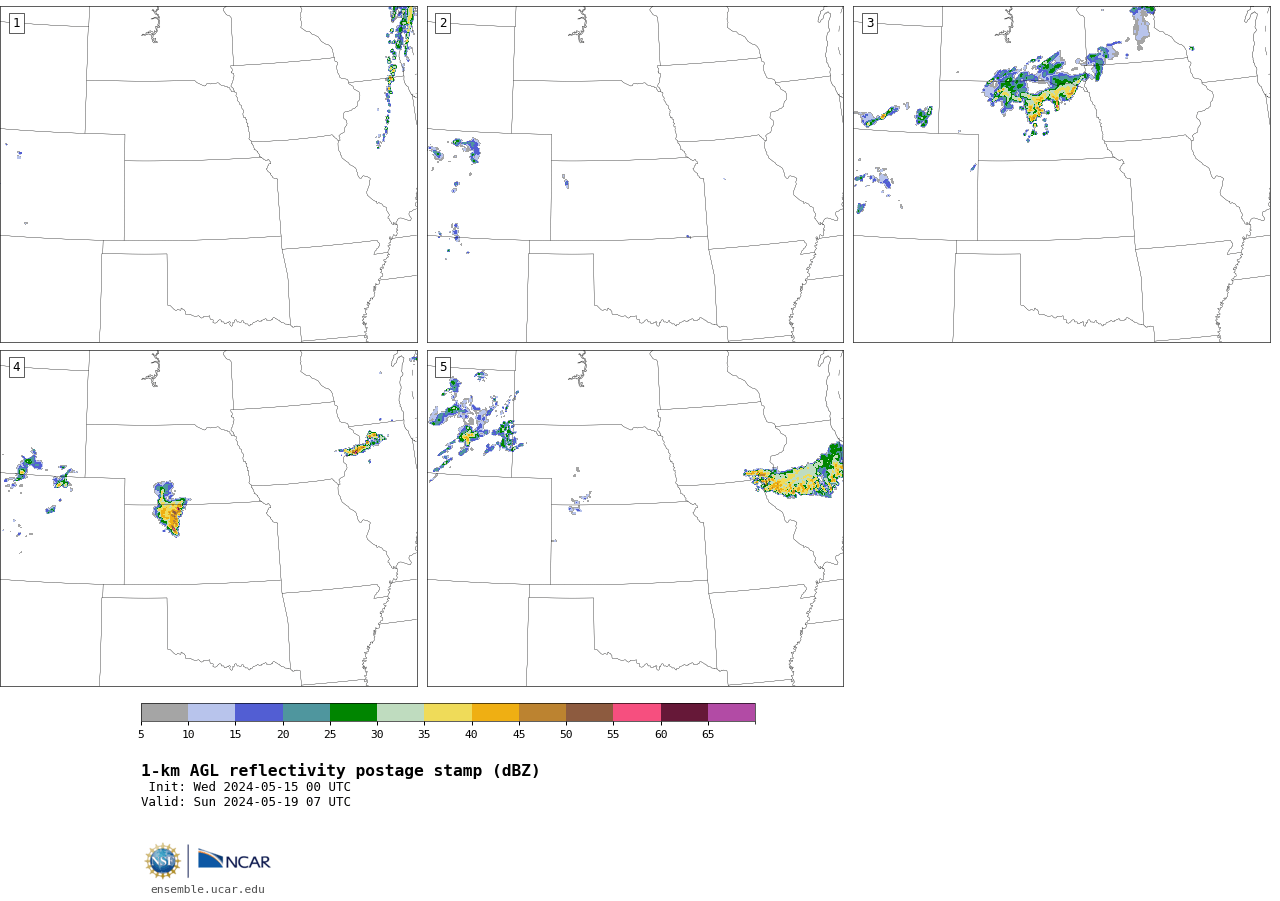This screenshot has width=1280, height=901.
Task: Click the brown 50-55 dBZ swatch
Action: coord(590,713)
